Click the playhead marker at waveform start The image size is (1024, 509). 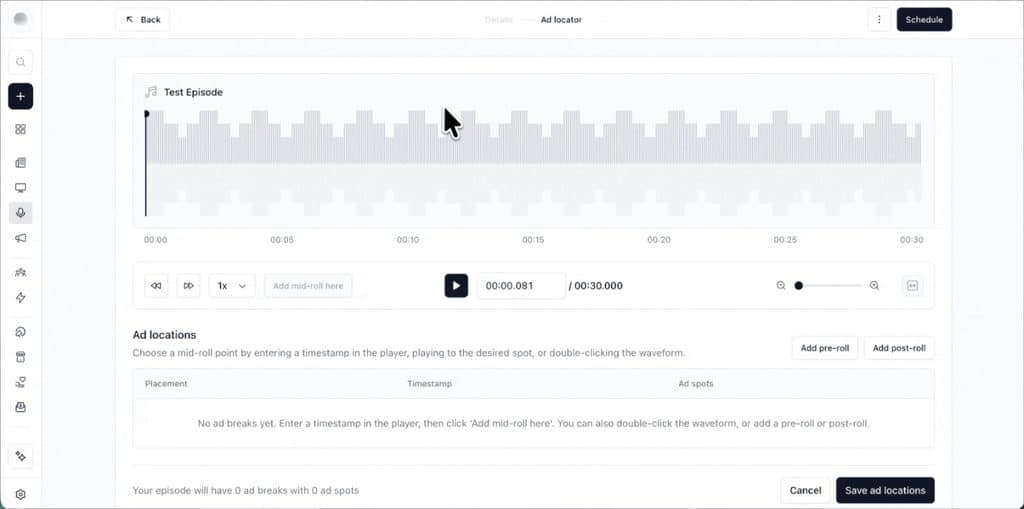pyautogui.click(x=146, y=114)
